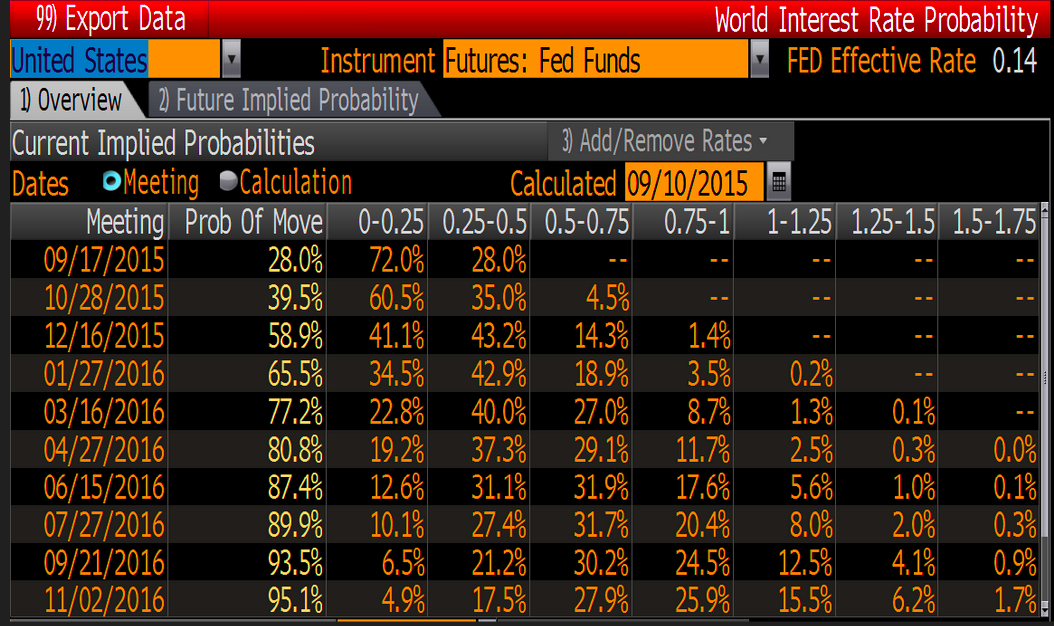Click the 89.9% Prob Of Move value
This screenshot has height=626, width=1054.
click(x=296, y=524)
